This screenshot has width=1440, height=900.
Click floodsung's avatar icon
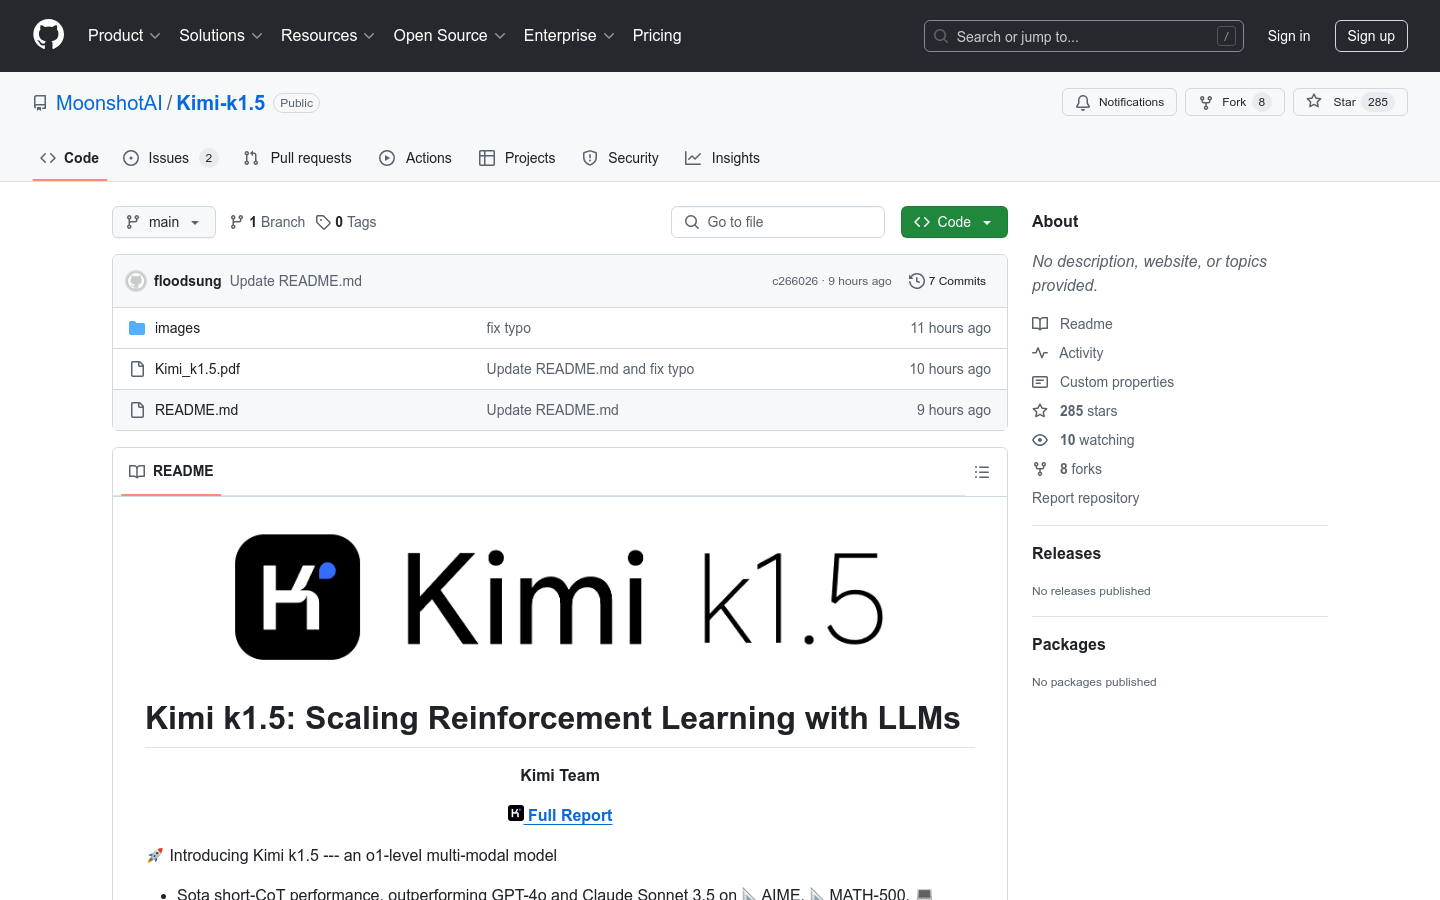[x=136, y=281]
